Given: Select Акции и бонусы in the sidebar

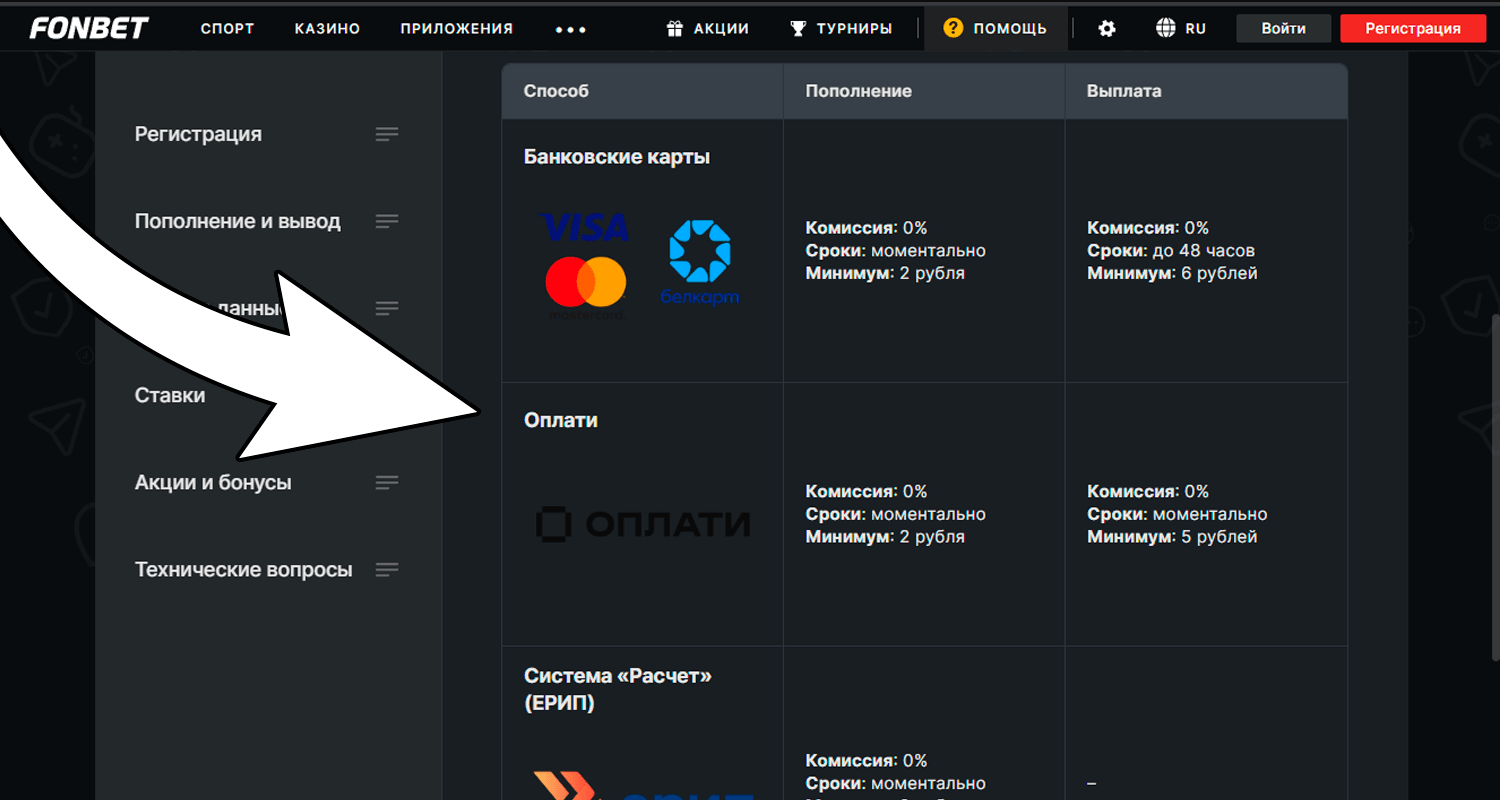Looking at the screenshot, I should 213,483.
